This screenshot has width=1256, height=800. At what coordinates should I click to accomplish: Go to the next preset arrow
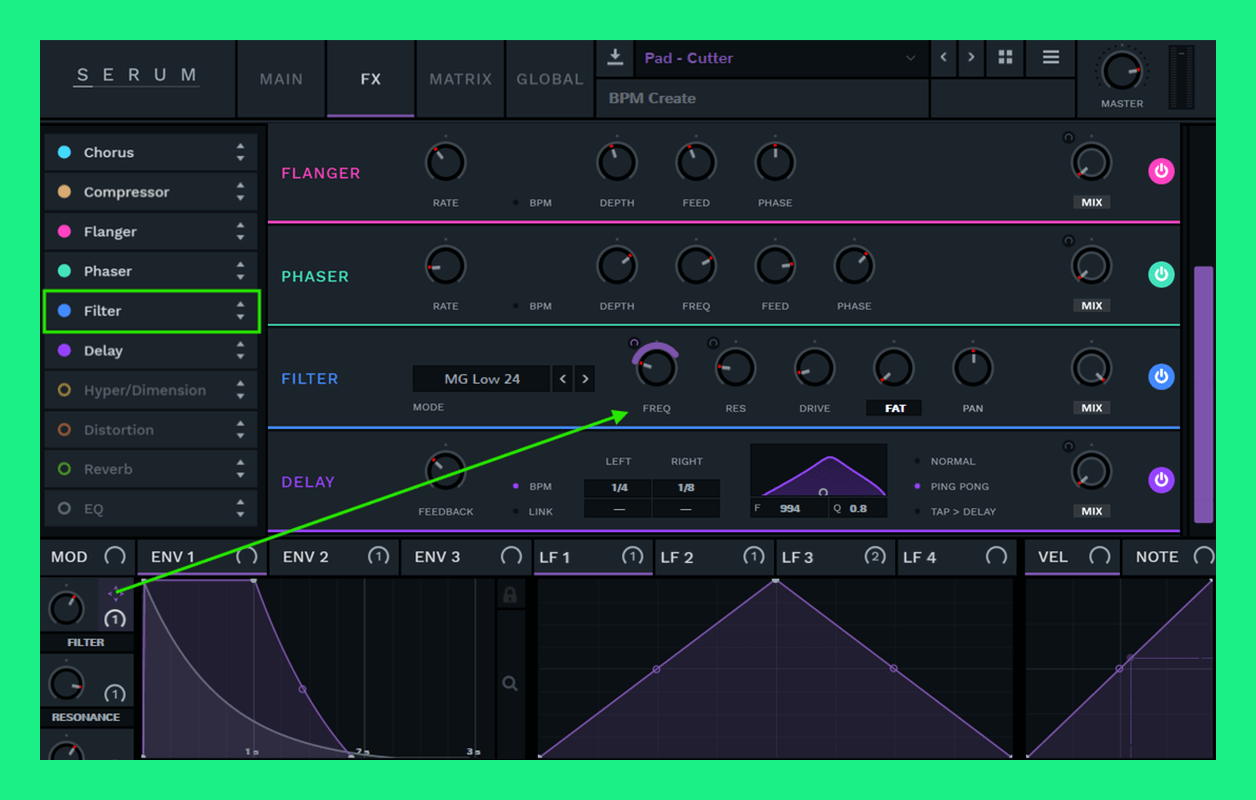[x=971, y=57]
